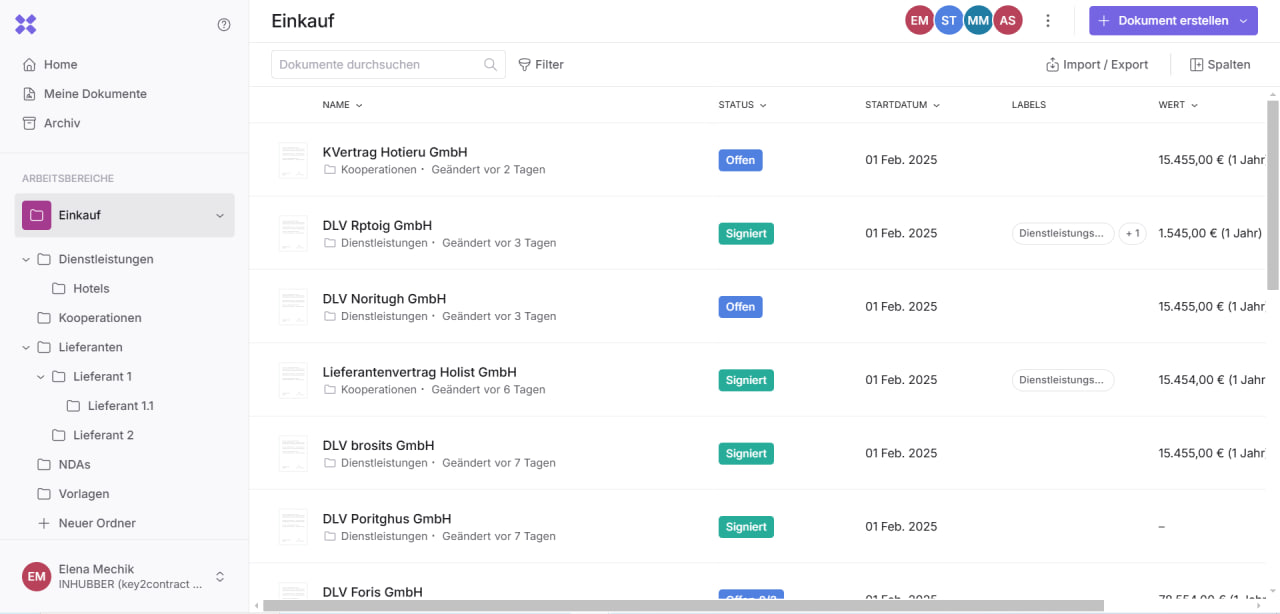Select the ST user avatar
Viewport: 1280px width, 614px height.
pos(948,21)
